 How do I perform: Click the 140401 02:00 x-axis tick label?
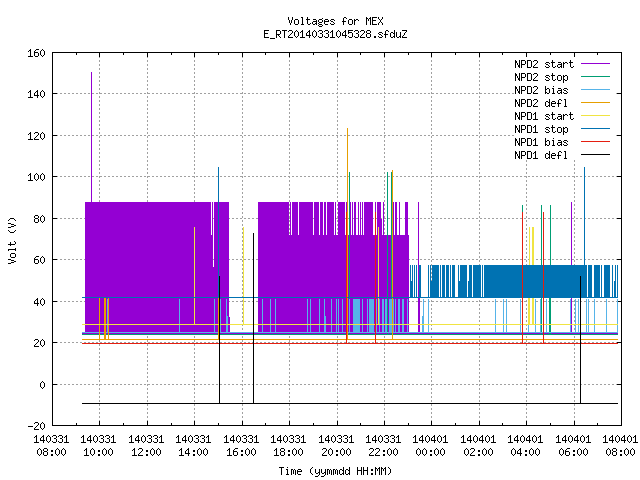click(x=478, y=446)
